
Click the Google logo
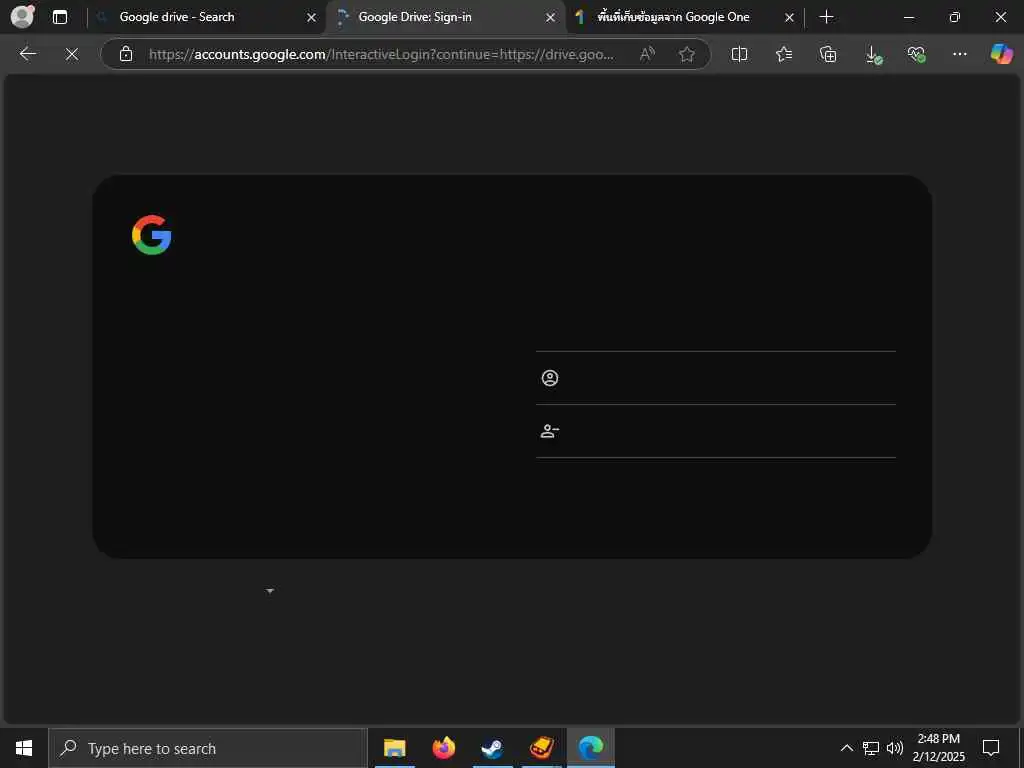pos(152,234)
